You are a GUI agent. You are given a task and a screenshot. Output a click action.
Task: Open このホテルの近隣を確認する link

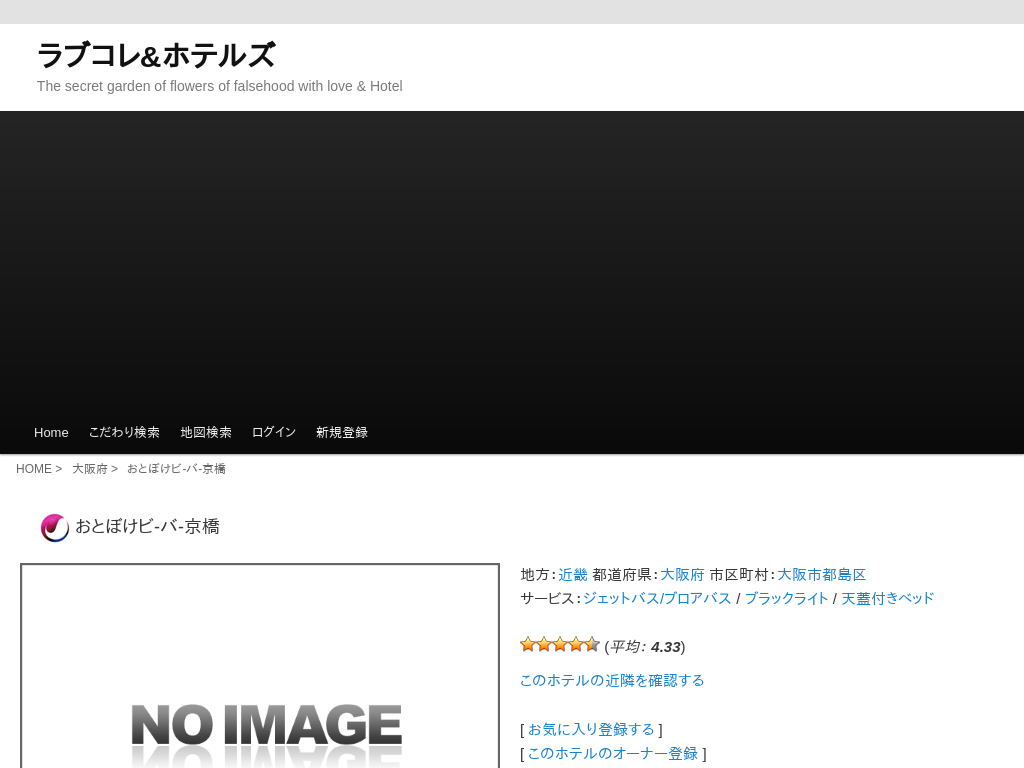click(x=612, y=680)
